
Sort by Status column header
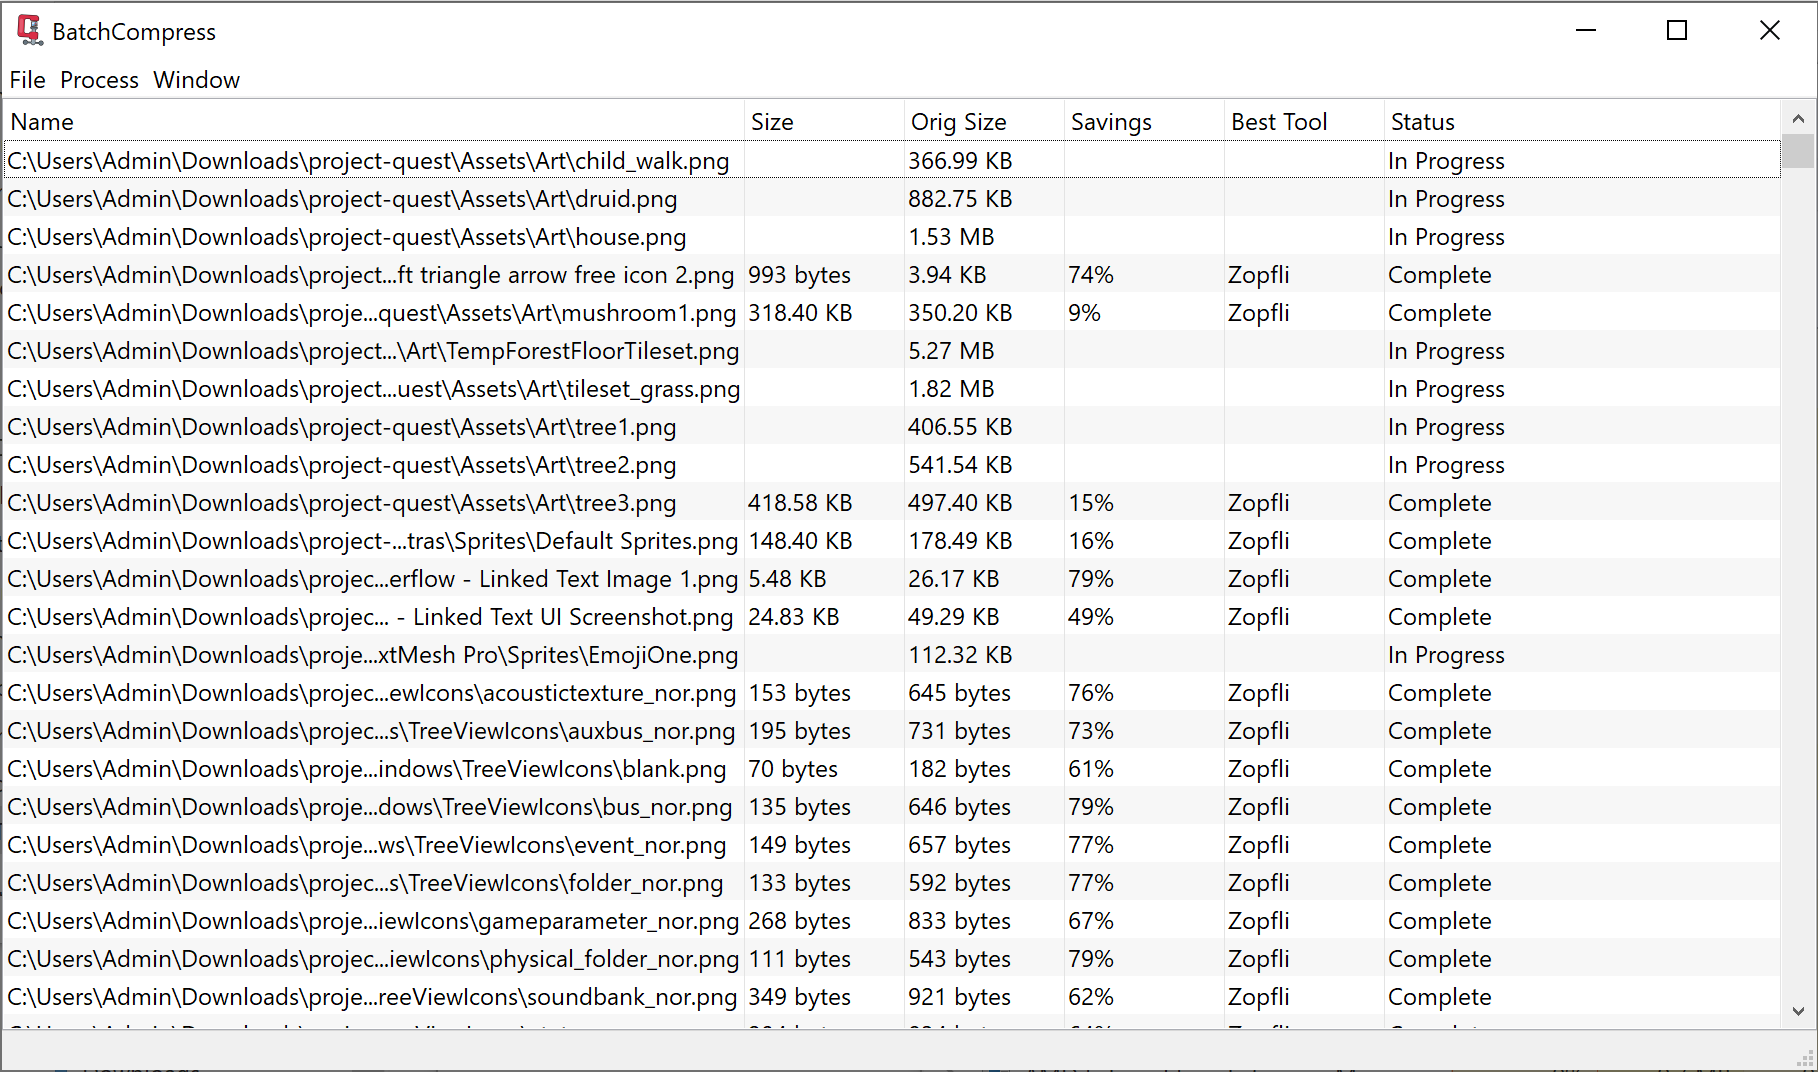1422,122
